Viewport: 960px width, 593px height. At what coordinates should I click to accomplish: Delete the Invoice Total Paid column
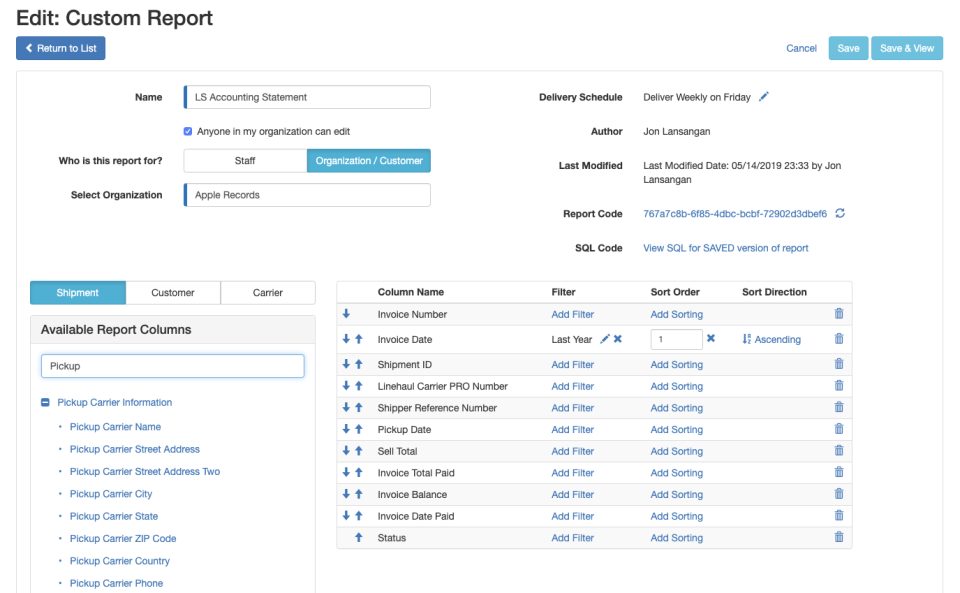(x=839, y=472)
